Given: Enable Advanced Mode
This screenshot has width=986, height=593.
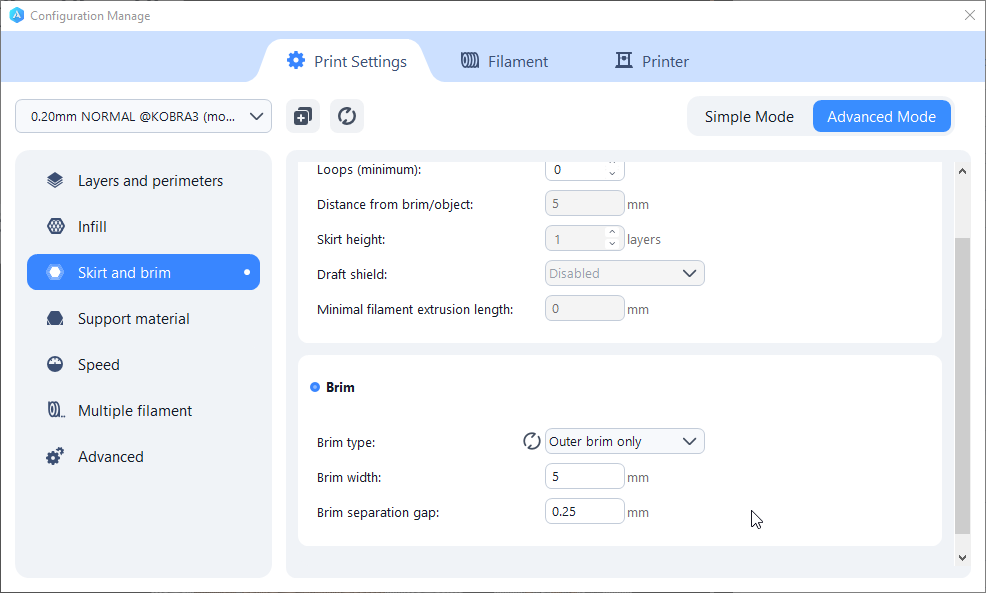Looking at the screenshot, I should (x=881, y=117).
